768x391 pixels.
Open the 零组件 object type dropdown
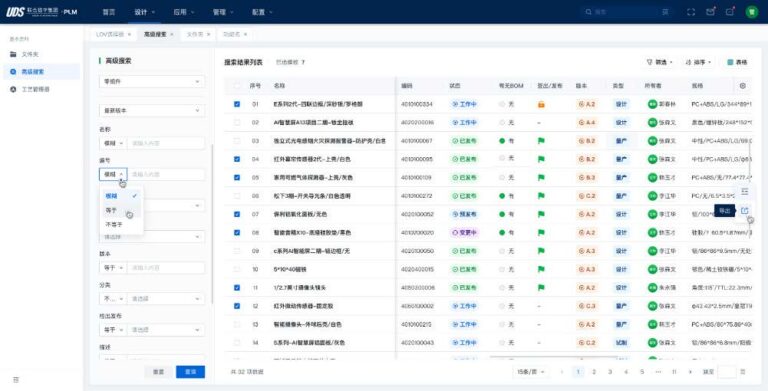click(152, 81)
